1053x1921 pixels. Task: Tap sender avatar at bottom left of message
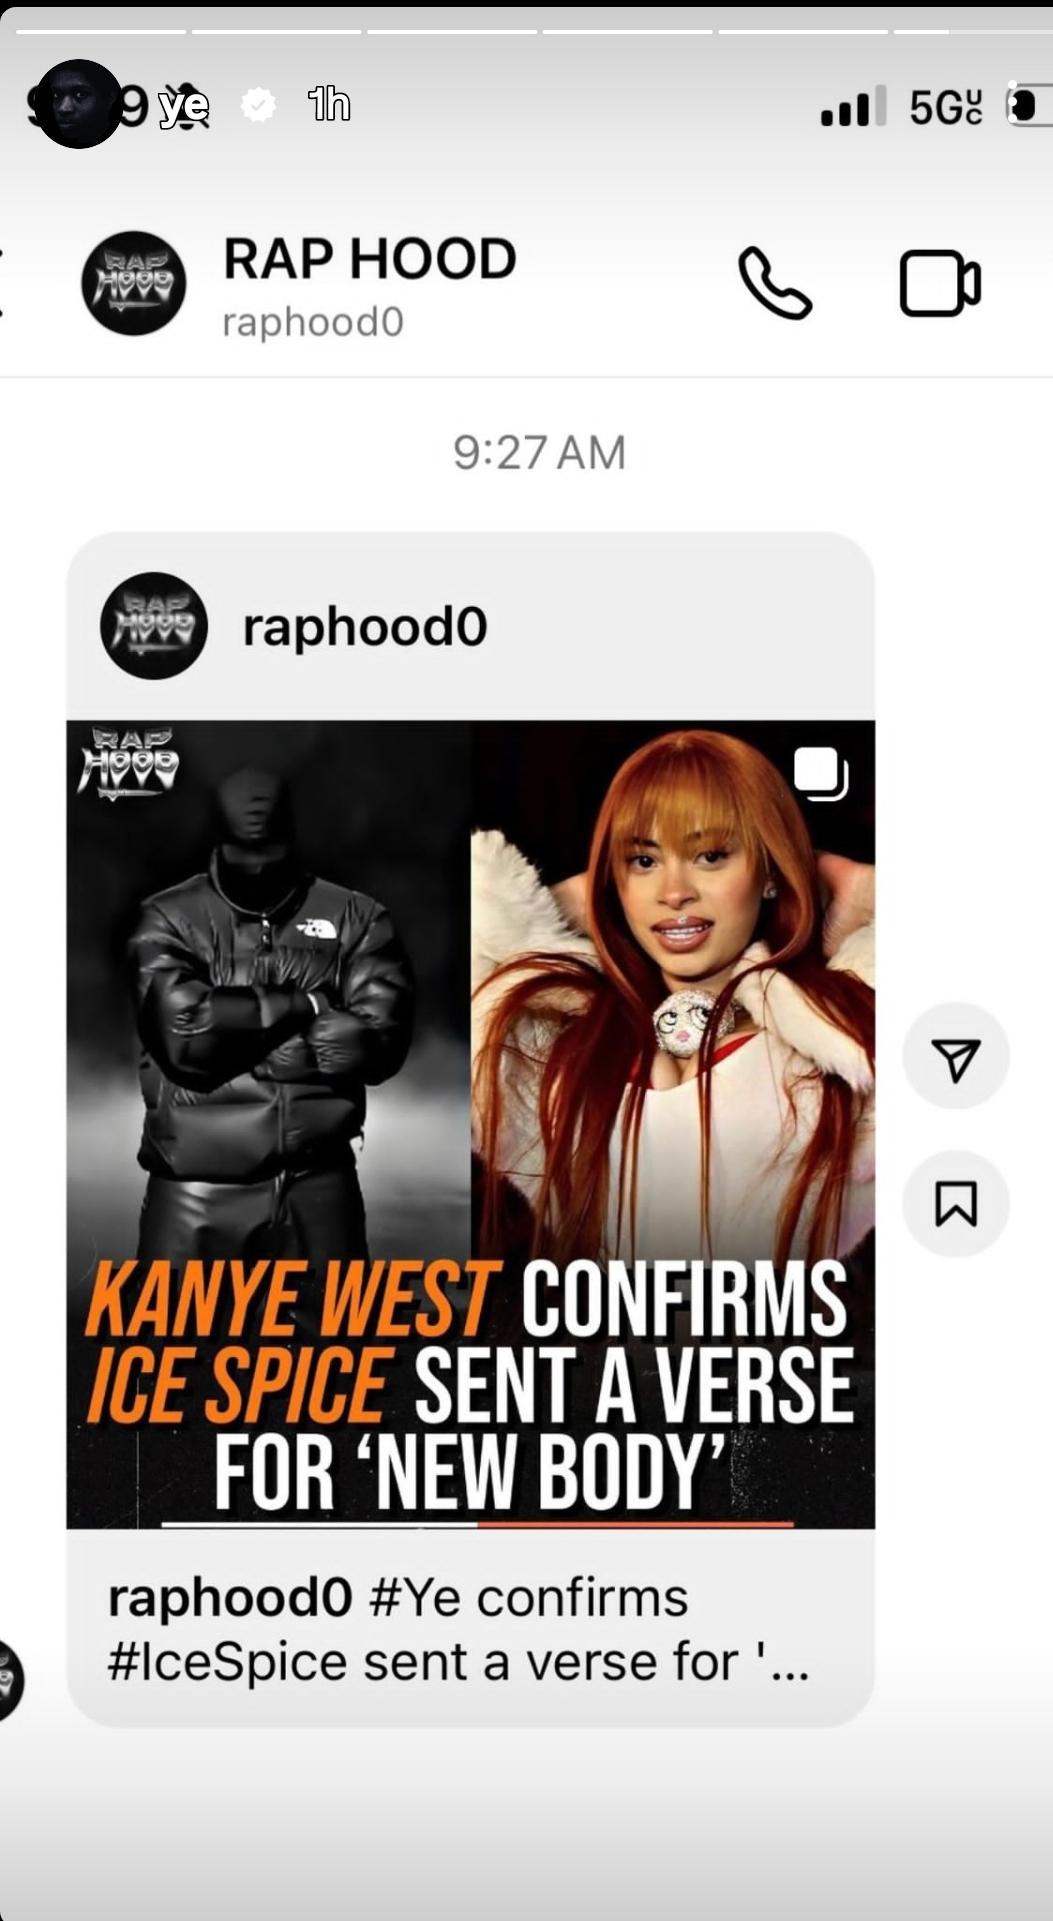click(10, 1680)
